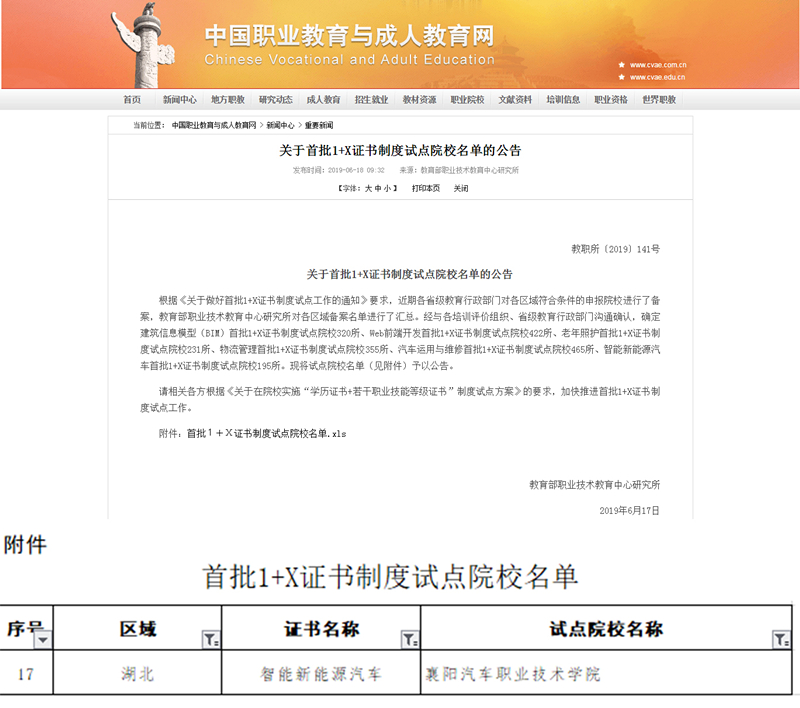This screenshot has height=708, width=800.
Task: Click the 证书名称 column filter icon
Action: tap(409, 639)
